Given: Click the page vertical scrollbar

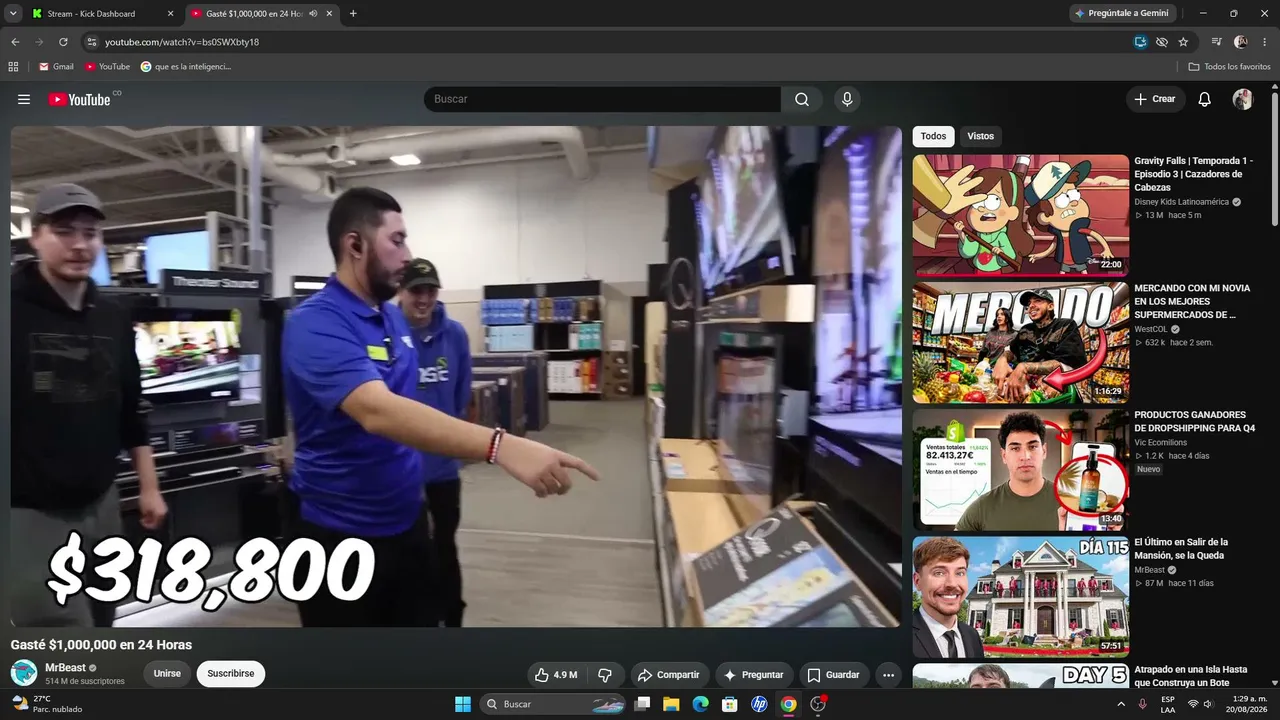Looking at the screenshot, I should click(x=1275, y=160).
